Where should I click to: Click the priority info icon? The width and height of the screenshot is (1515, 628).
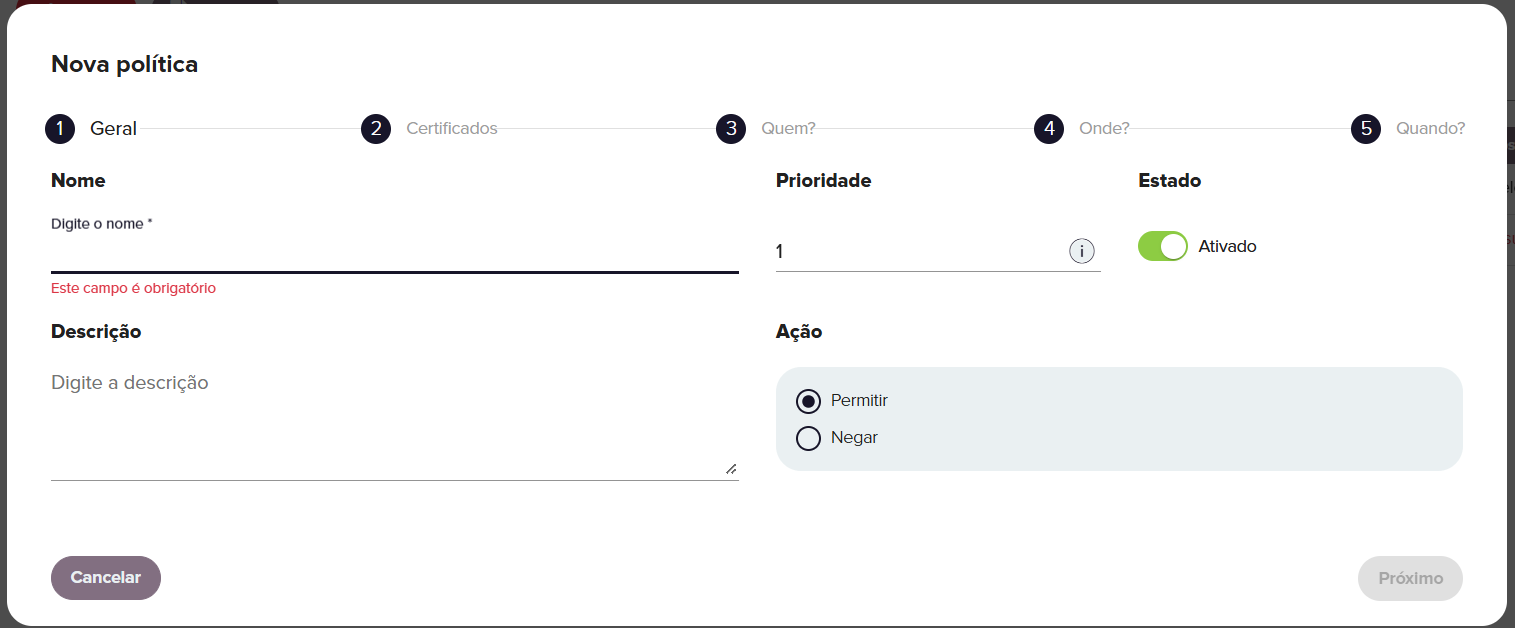coord(1082,251)
